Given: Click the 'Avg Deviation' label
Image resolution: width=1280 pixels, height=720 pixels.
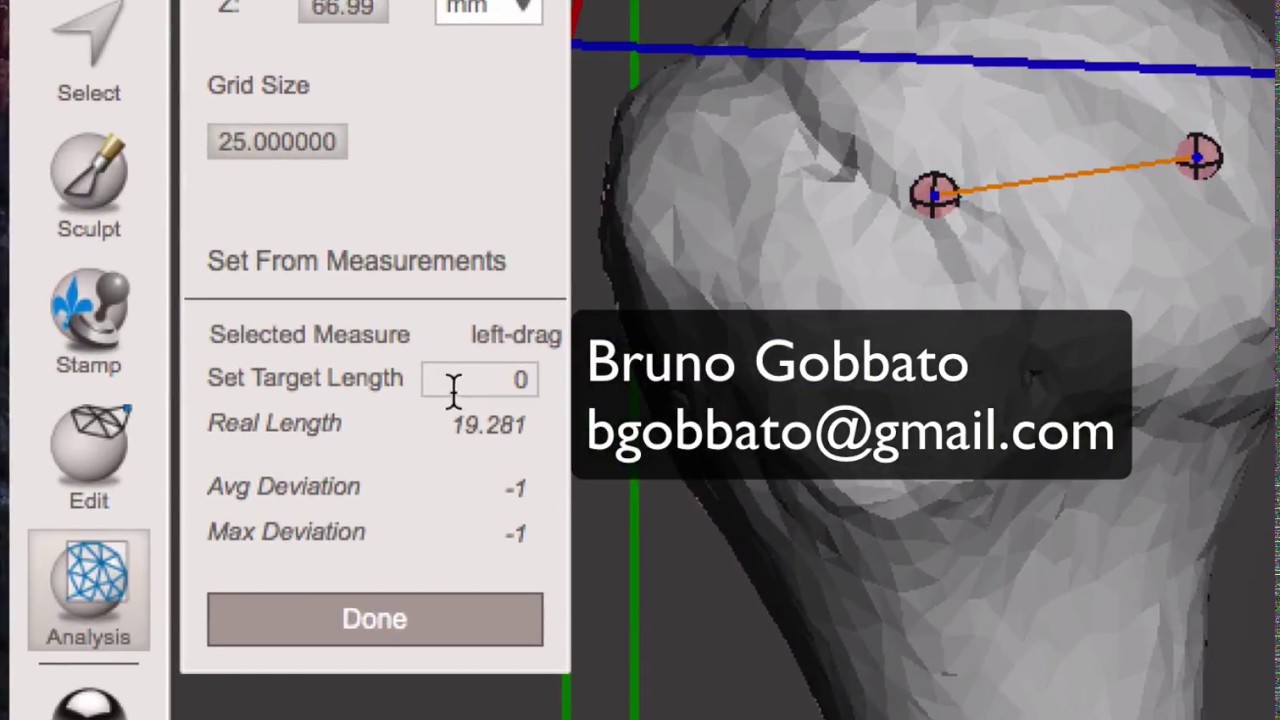Looking at the screenshot, I should (284, 487).
